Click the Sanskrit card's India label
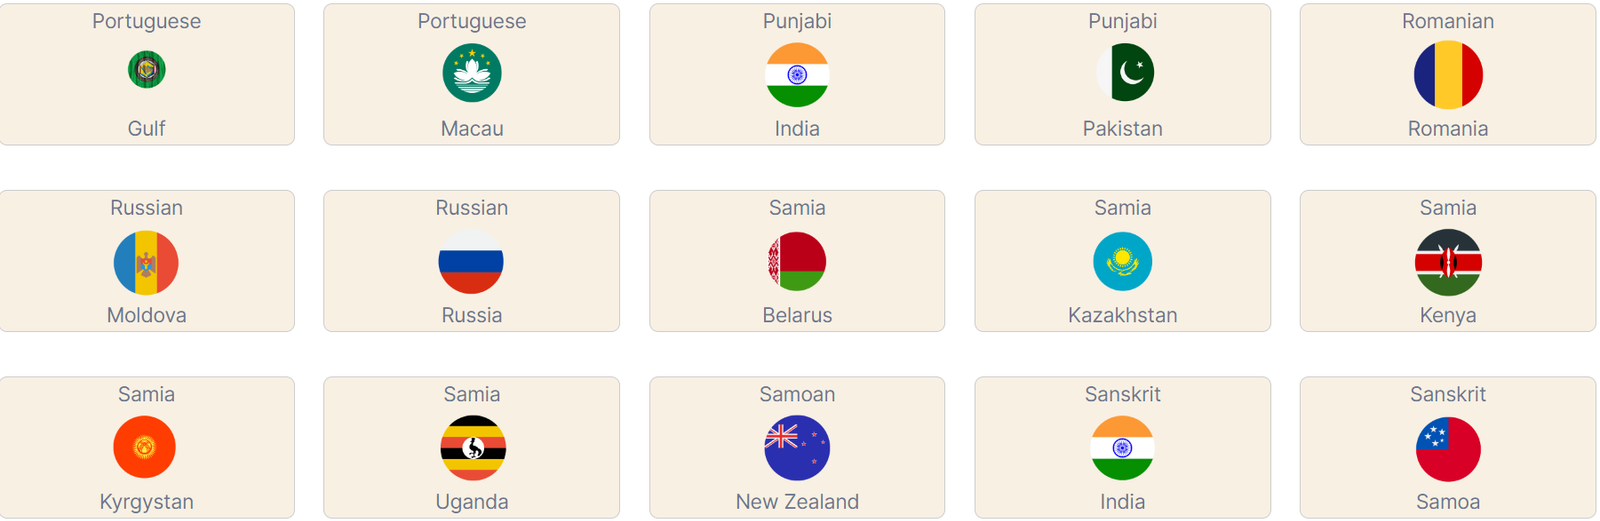The width and height of the screenshot is (1600, 521). 1122,502
